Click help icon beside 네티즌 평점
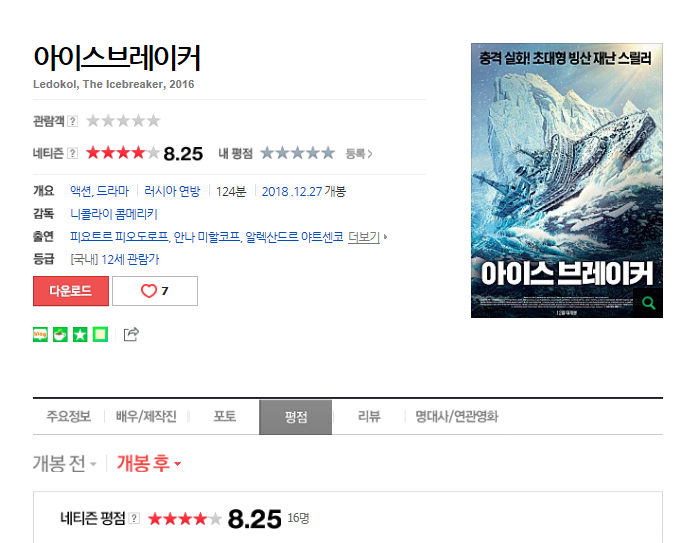 tap(134, 518)
